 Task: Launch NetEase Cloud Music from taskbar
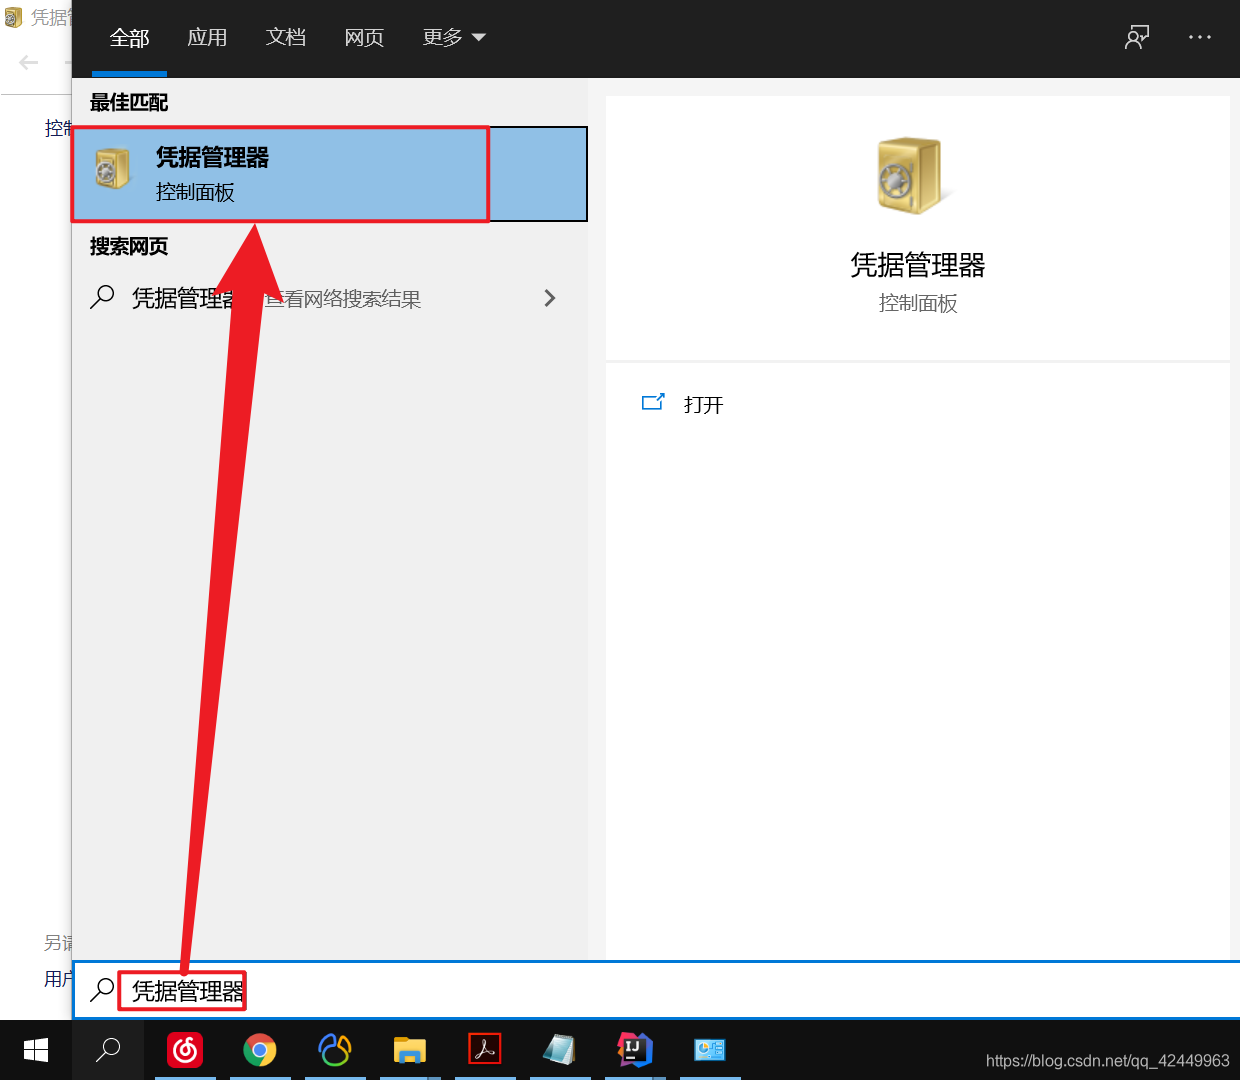click(185, 1050)
